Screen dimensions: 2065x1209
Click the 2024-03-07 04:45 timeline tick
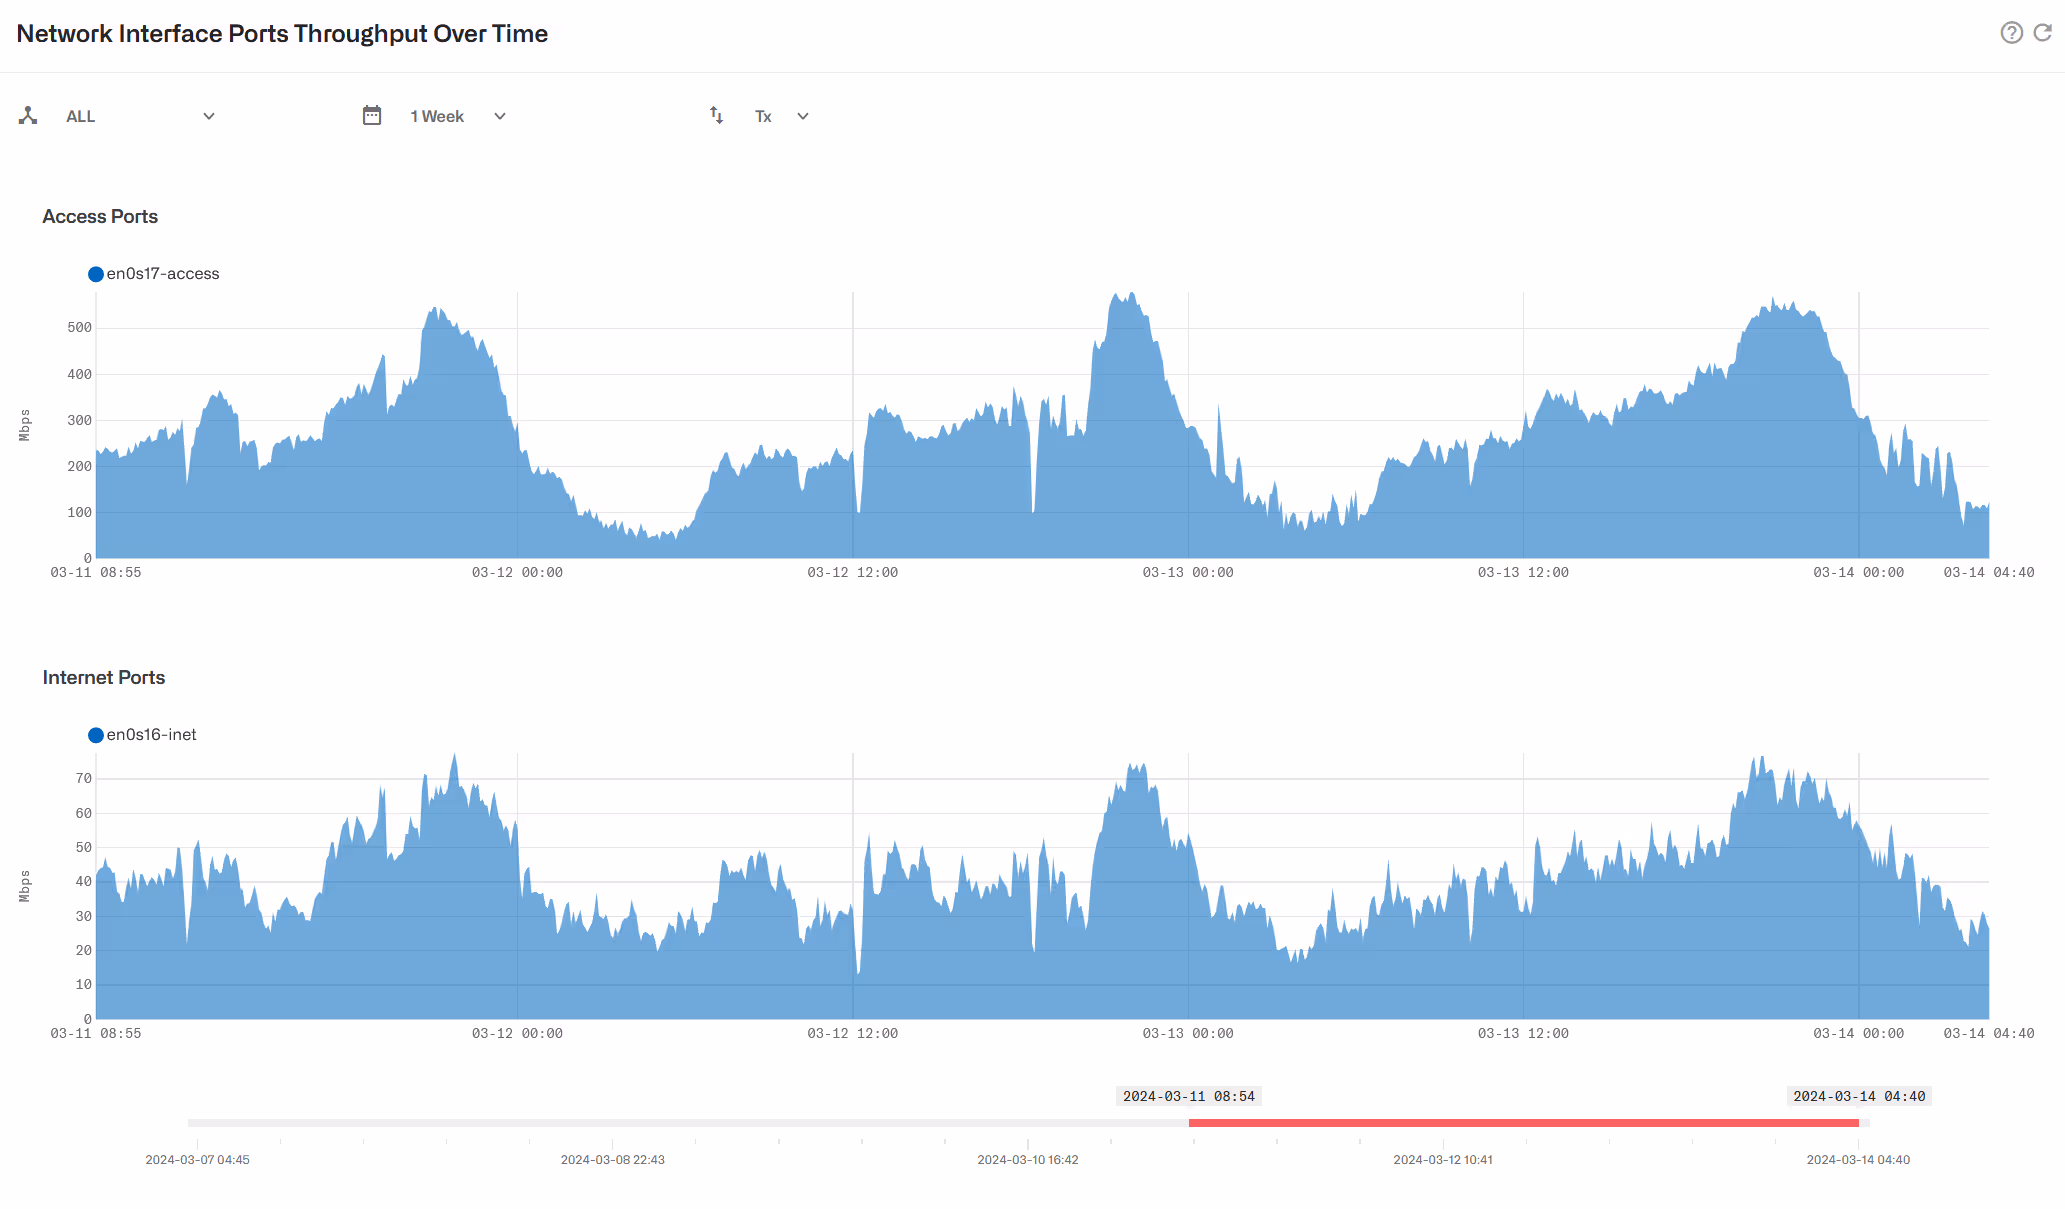point(197,1160)
